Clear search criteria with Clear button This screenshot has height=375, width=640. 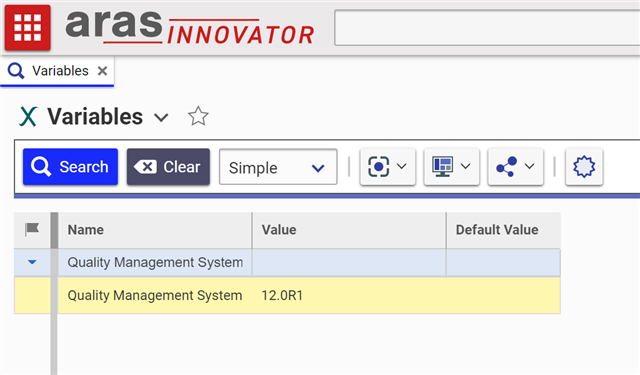coord(168,167)
